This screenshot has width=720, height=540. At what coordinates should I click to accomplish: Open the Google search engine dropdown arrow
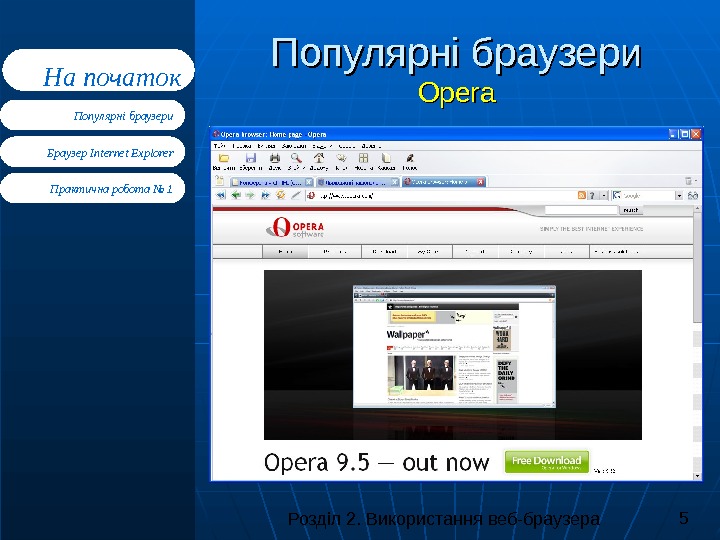679,196
